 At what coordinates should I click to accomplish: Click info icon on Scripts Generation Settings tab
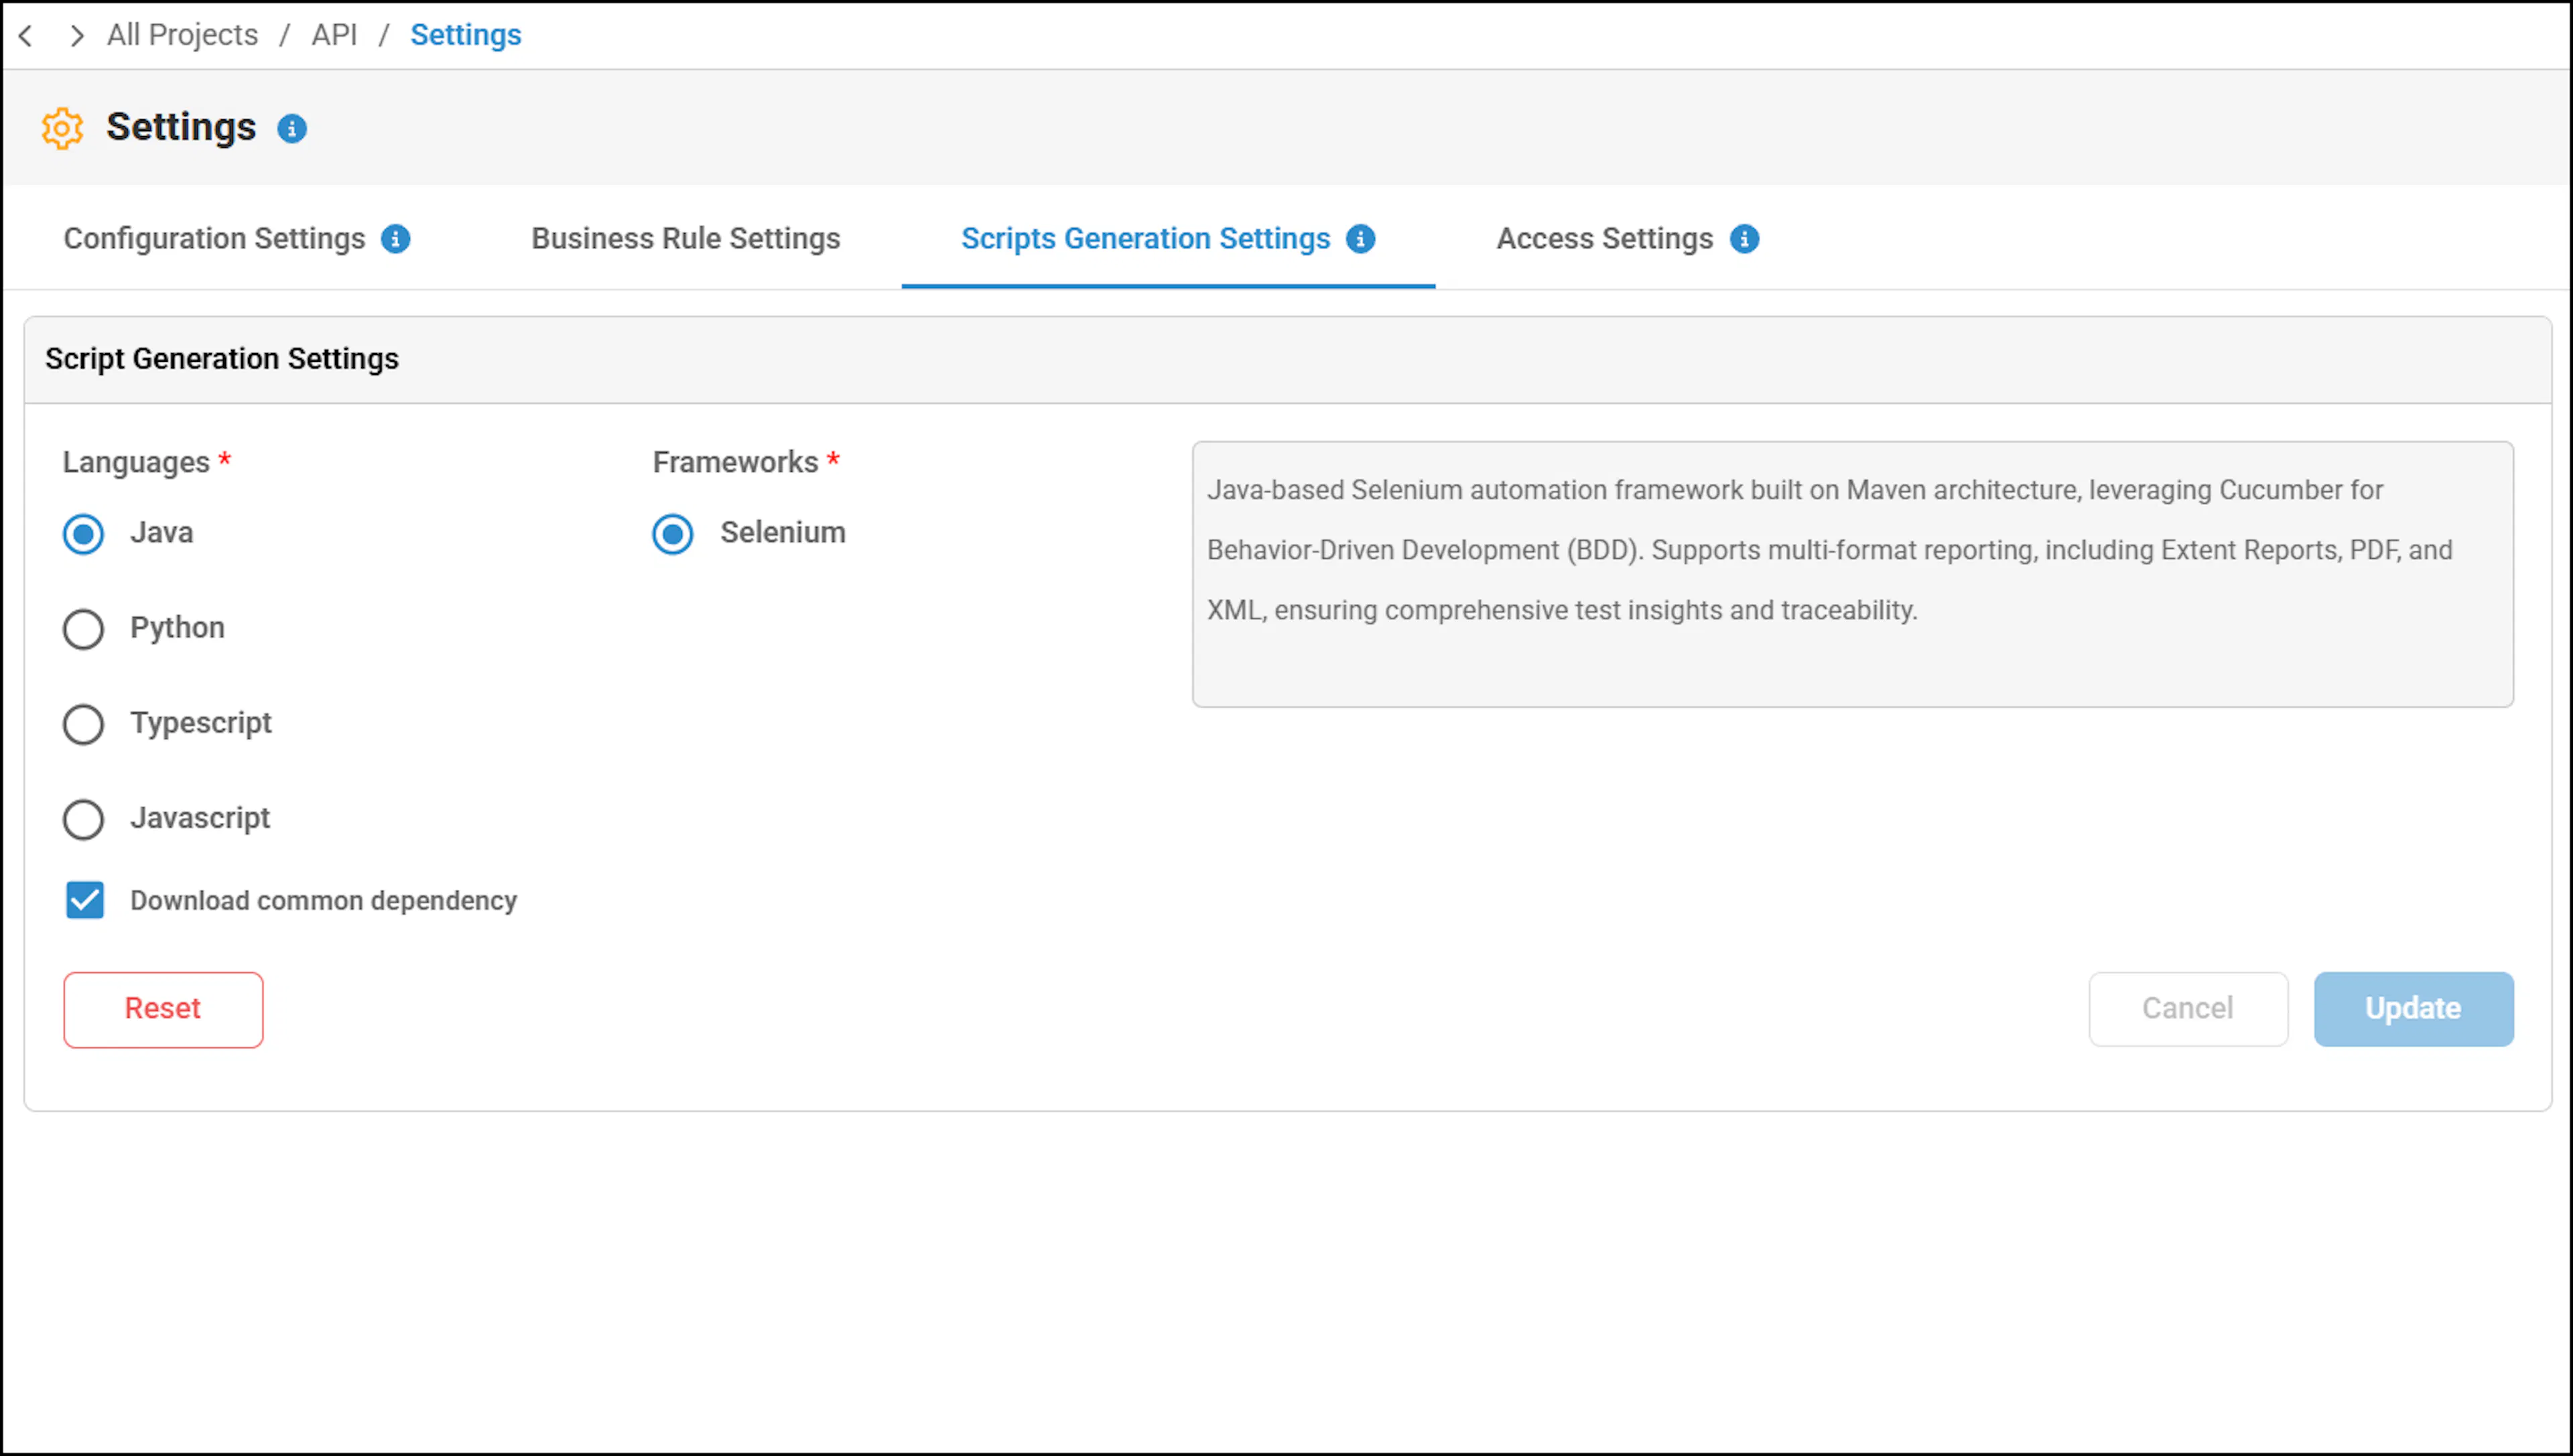(1360, 239)
